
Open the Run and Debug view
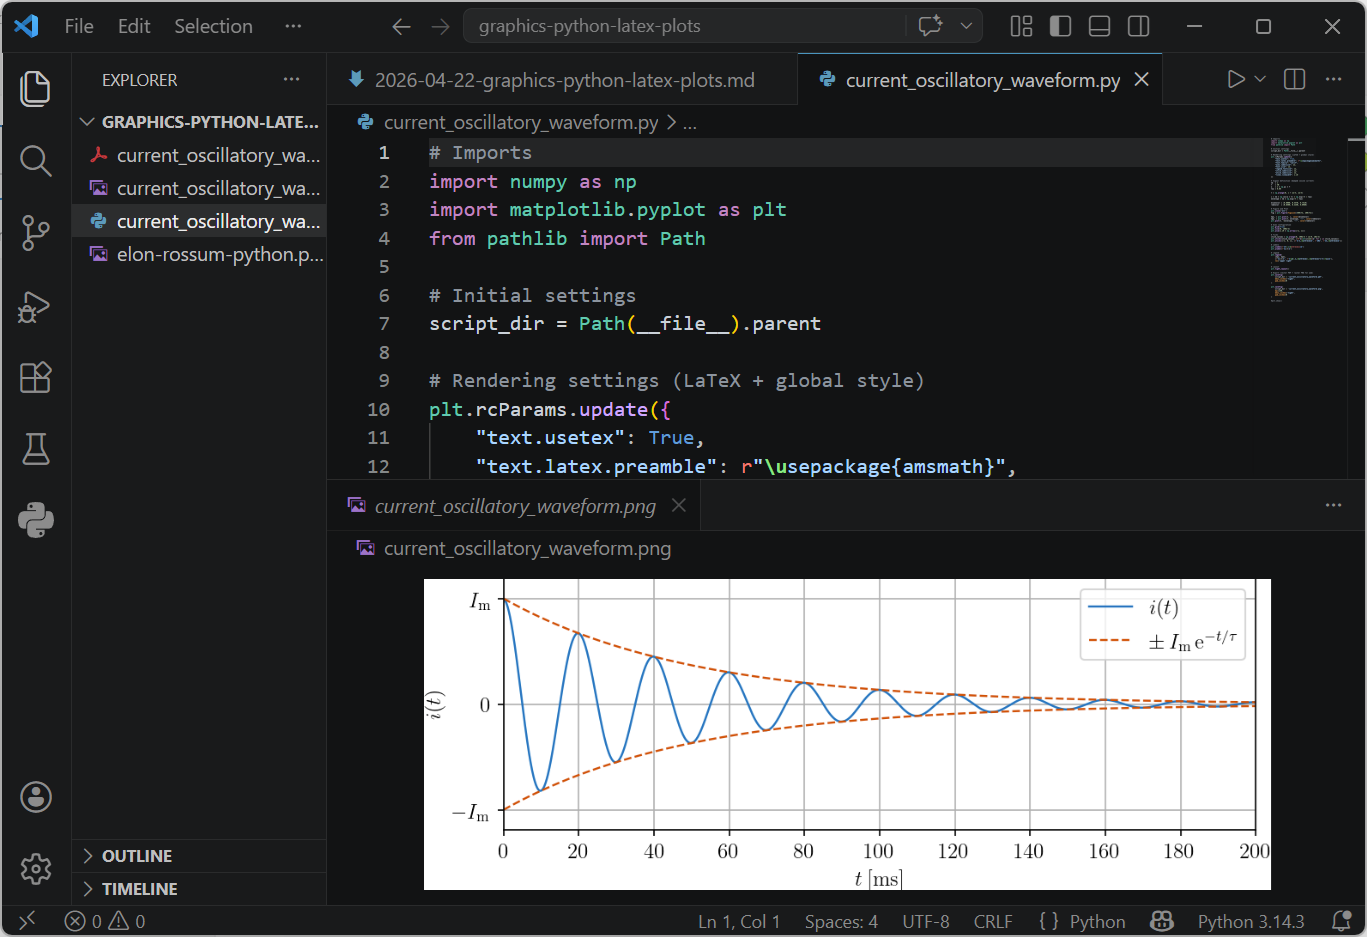[x=35, y=306]
